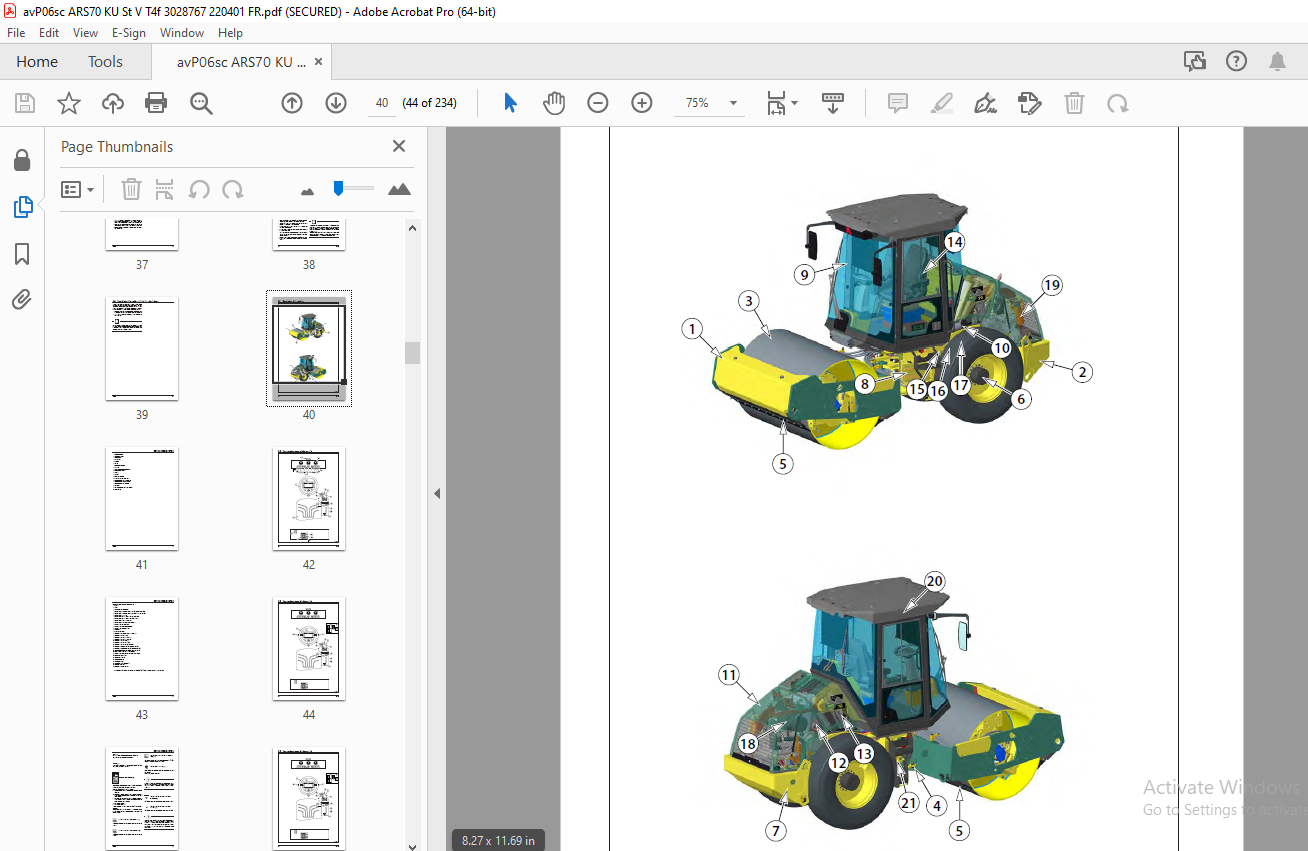Select page 37 thumbnail
This screenshot has width=1308, height=851.
coord(142,234)
